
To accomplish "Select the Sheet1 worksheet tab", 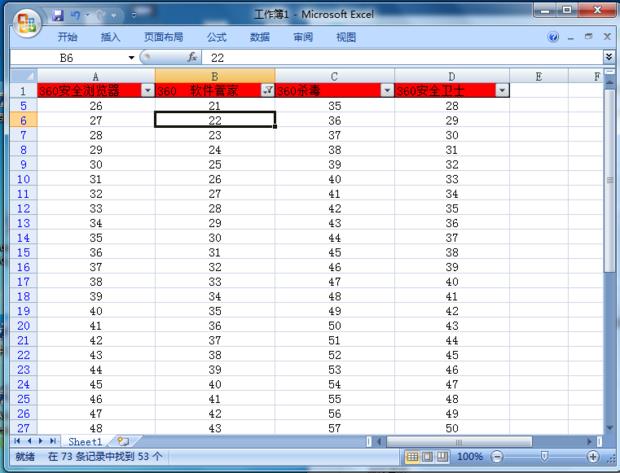I will pos(85,441).
